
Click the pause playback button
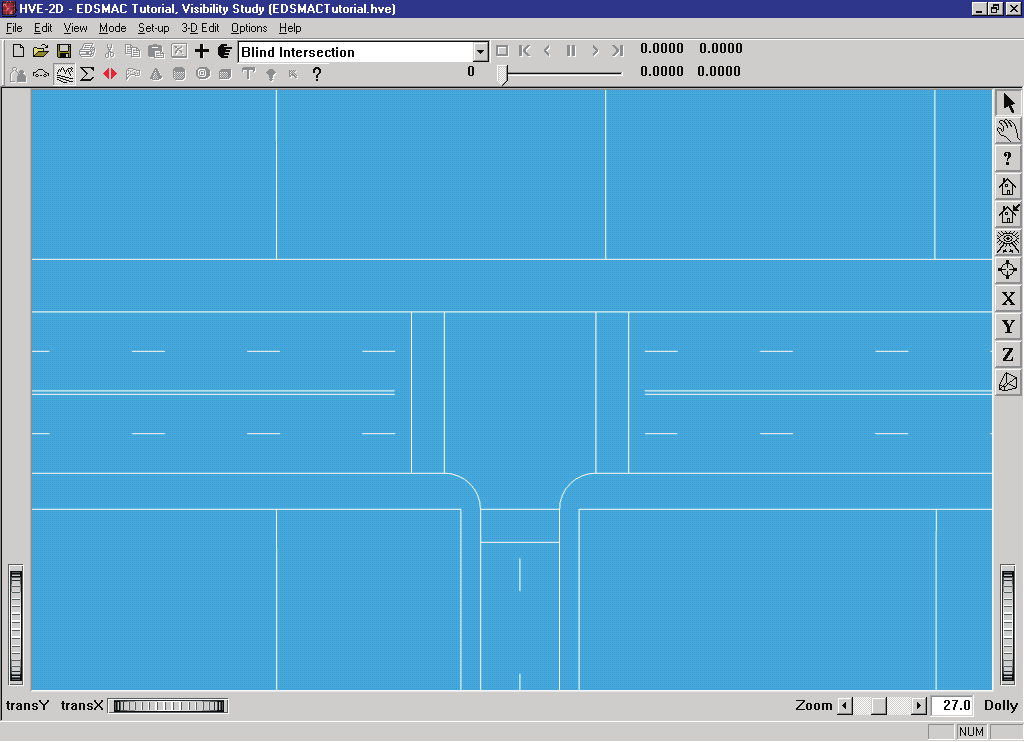(x=571, y=50)
